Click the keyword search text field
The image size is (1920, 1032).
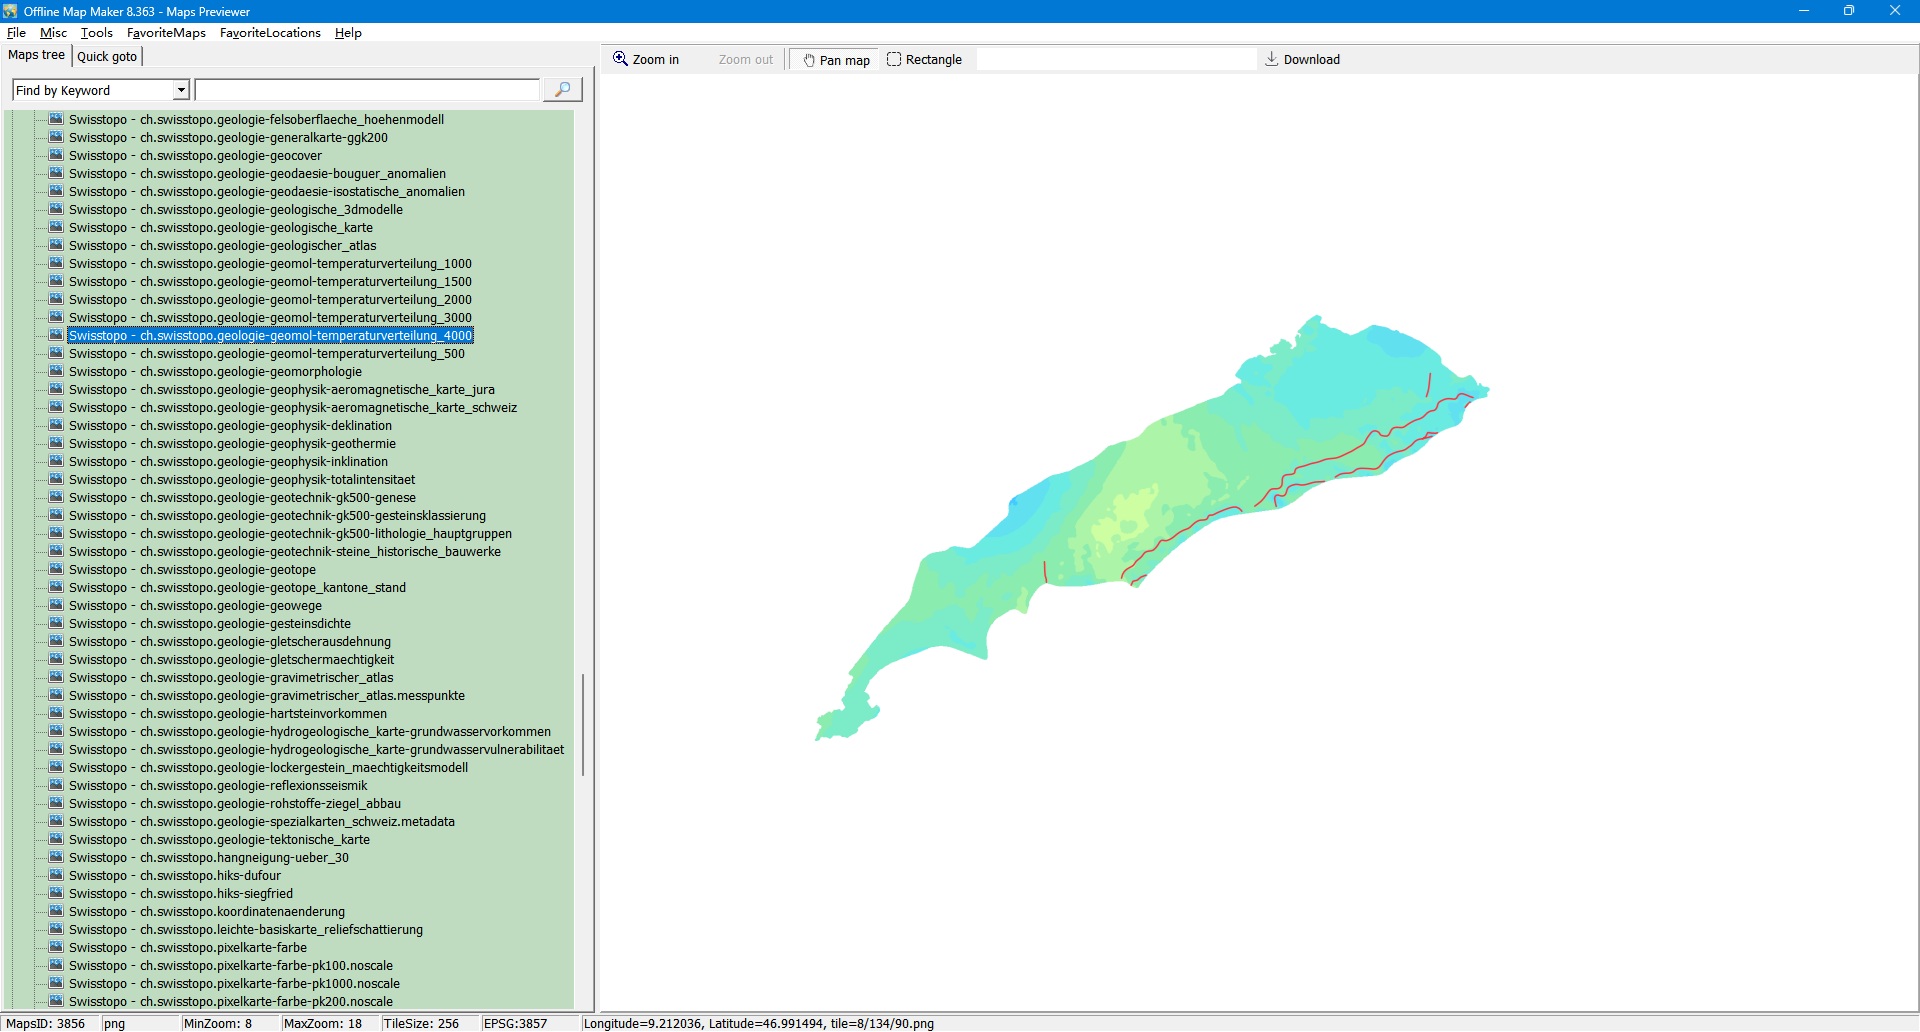pyautogui.click(x=367, y=91)
